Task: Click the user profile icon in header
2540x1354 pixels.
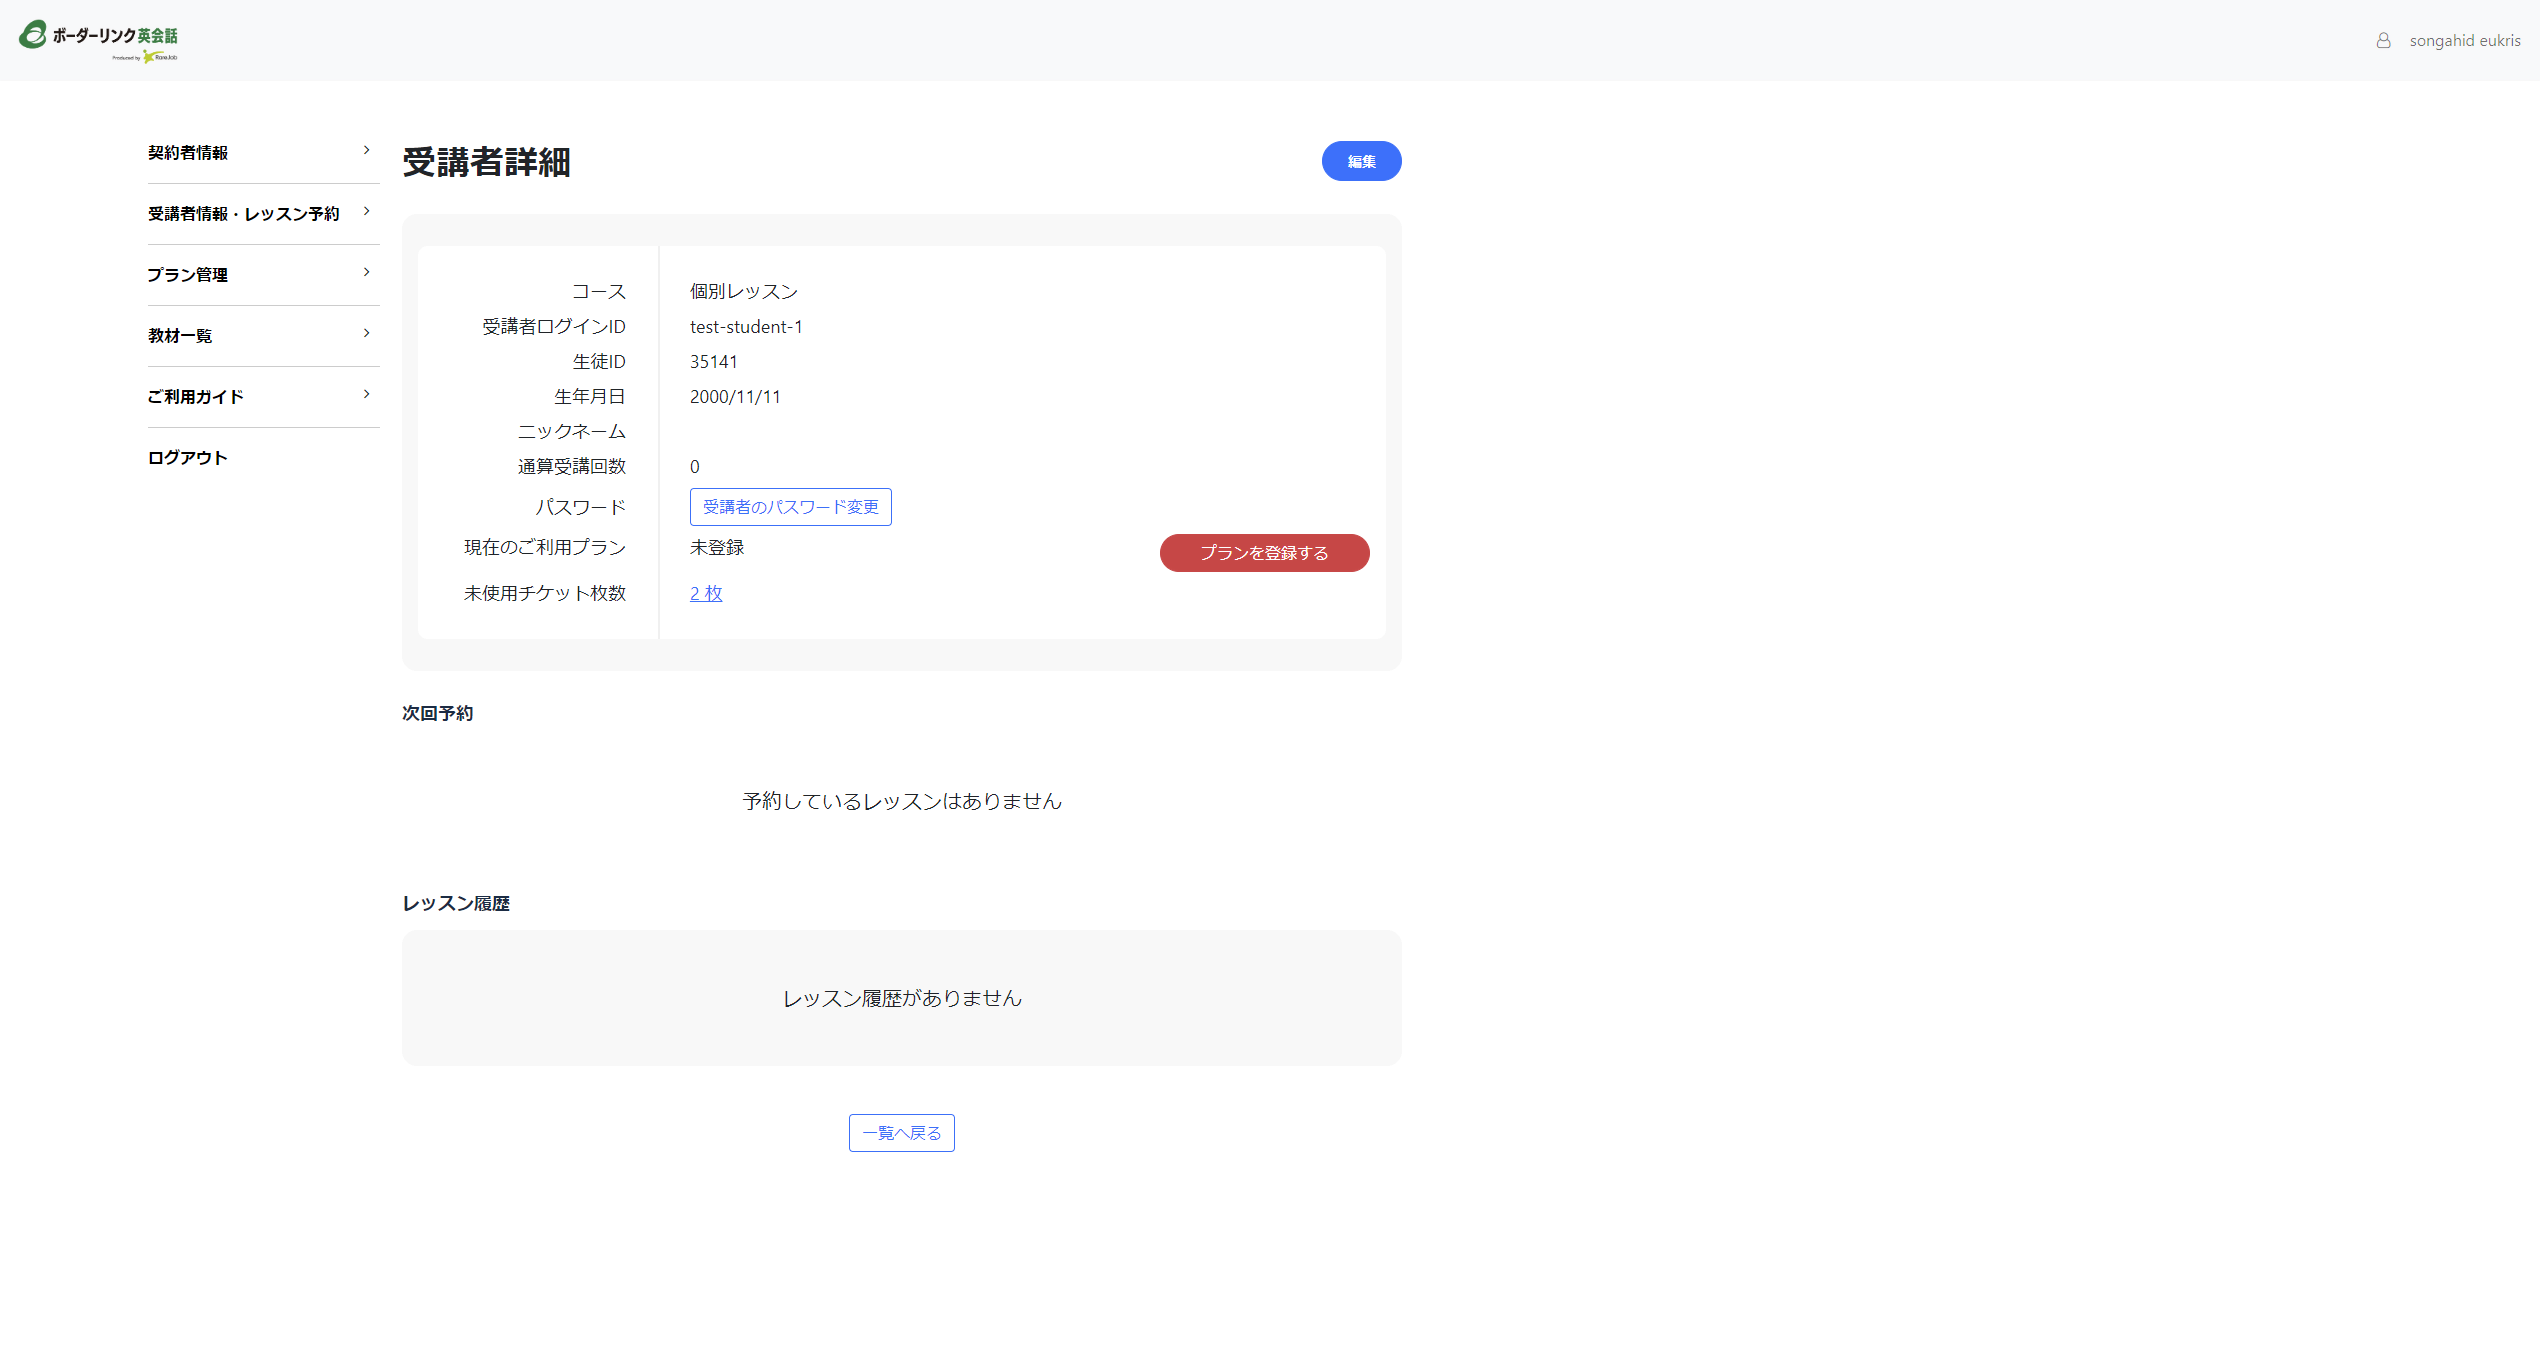Action: click(x=2384, y=41)
